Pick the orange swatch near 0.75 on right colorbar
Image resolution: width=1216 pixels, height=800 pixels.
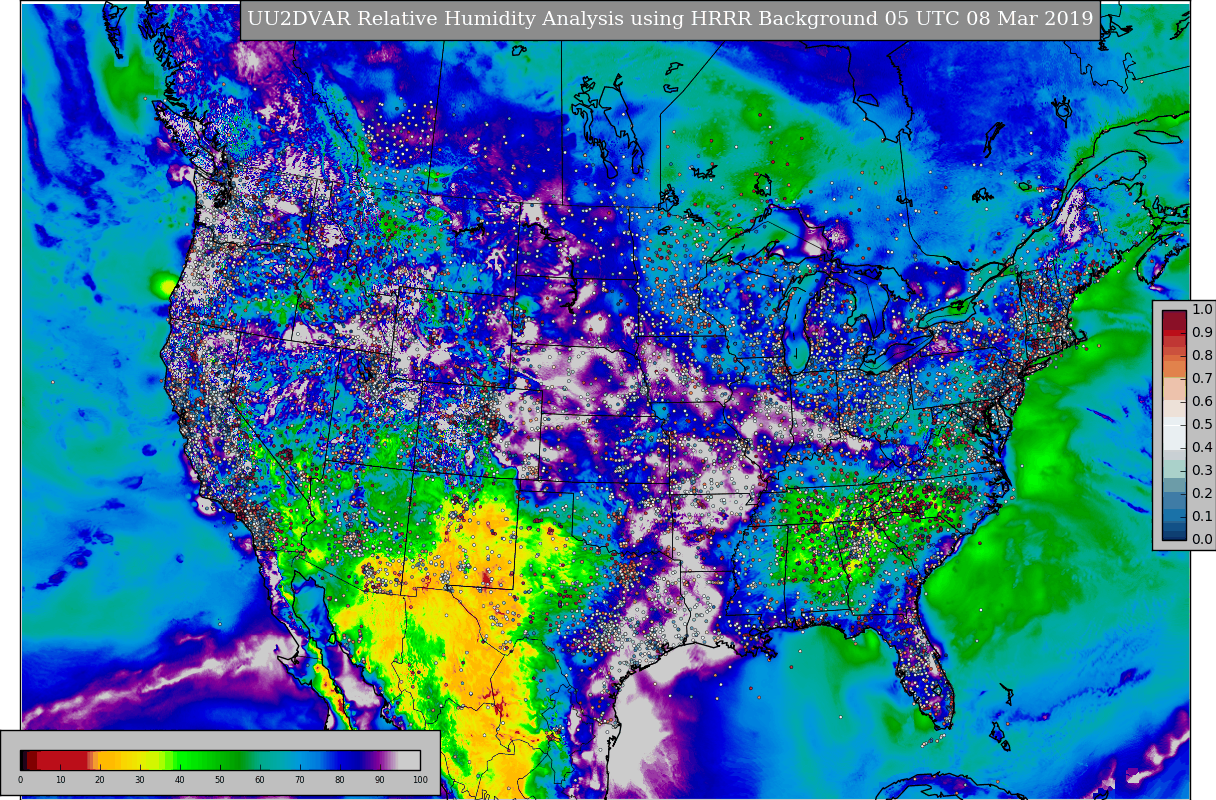pyautogui.click(x=1174, y=369)
